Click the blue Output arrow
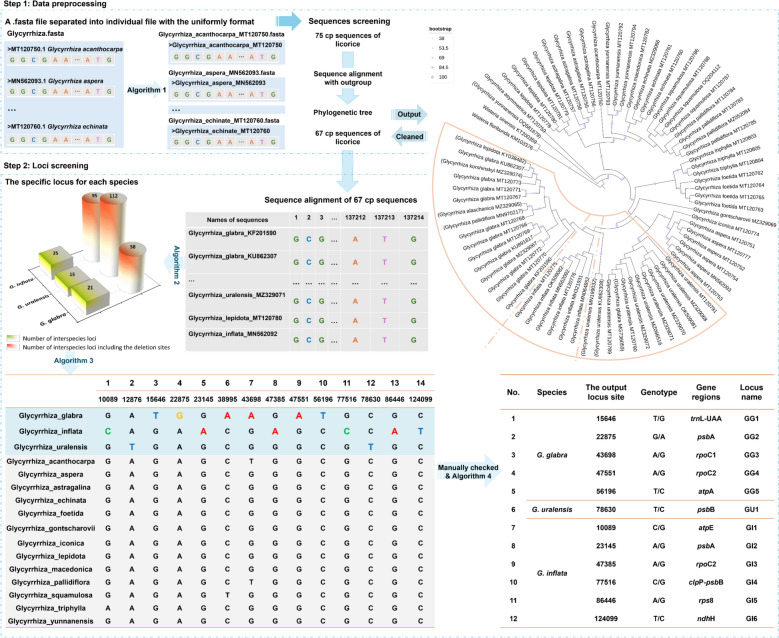Viewport: 779px width, 638px height. (409, 114)
